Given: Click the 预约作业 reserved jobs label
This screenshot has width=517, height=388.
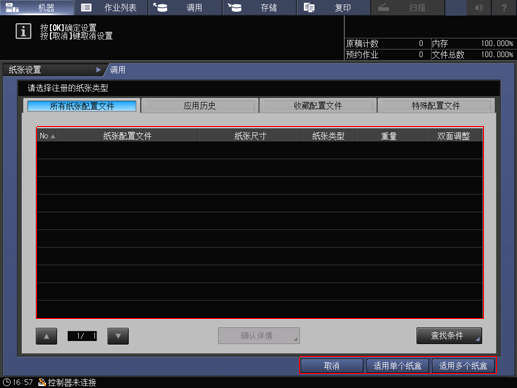Looking at the screenshot, I should (362, 55).
